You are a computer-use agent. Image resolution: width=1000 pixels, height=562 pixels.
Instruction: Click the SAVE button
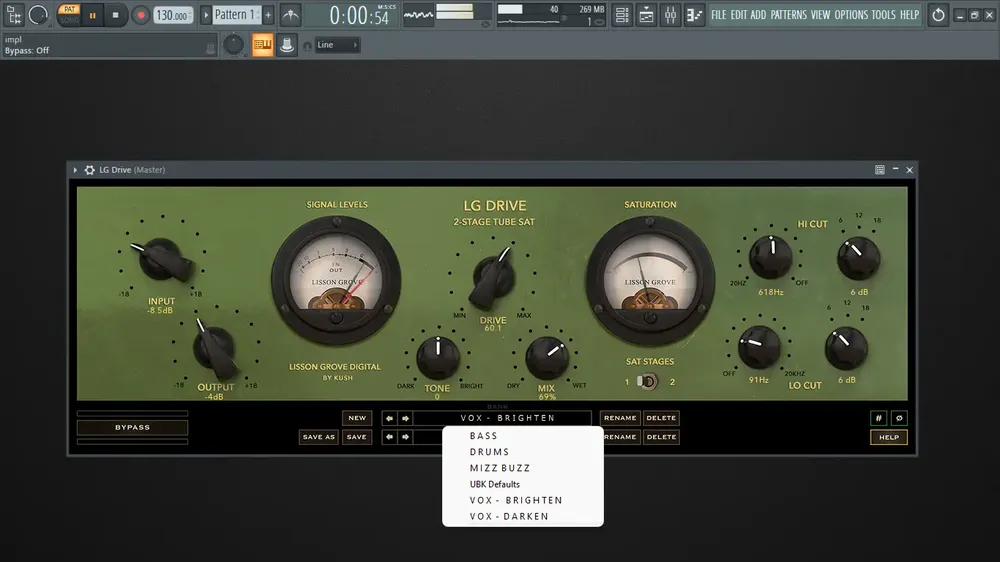(357, 437)
